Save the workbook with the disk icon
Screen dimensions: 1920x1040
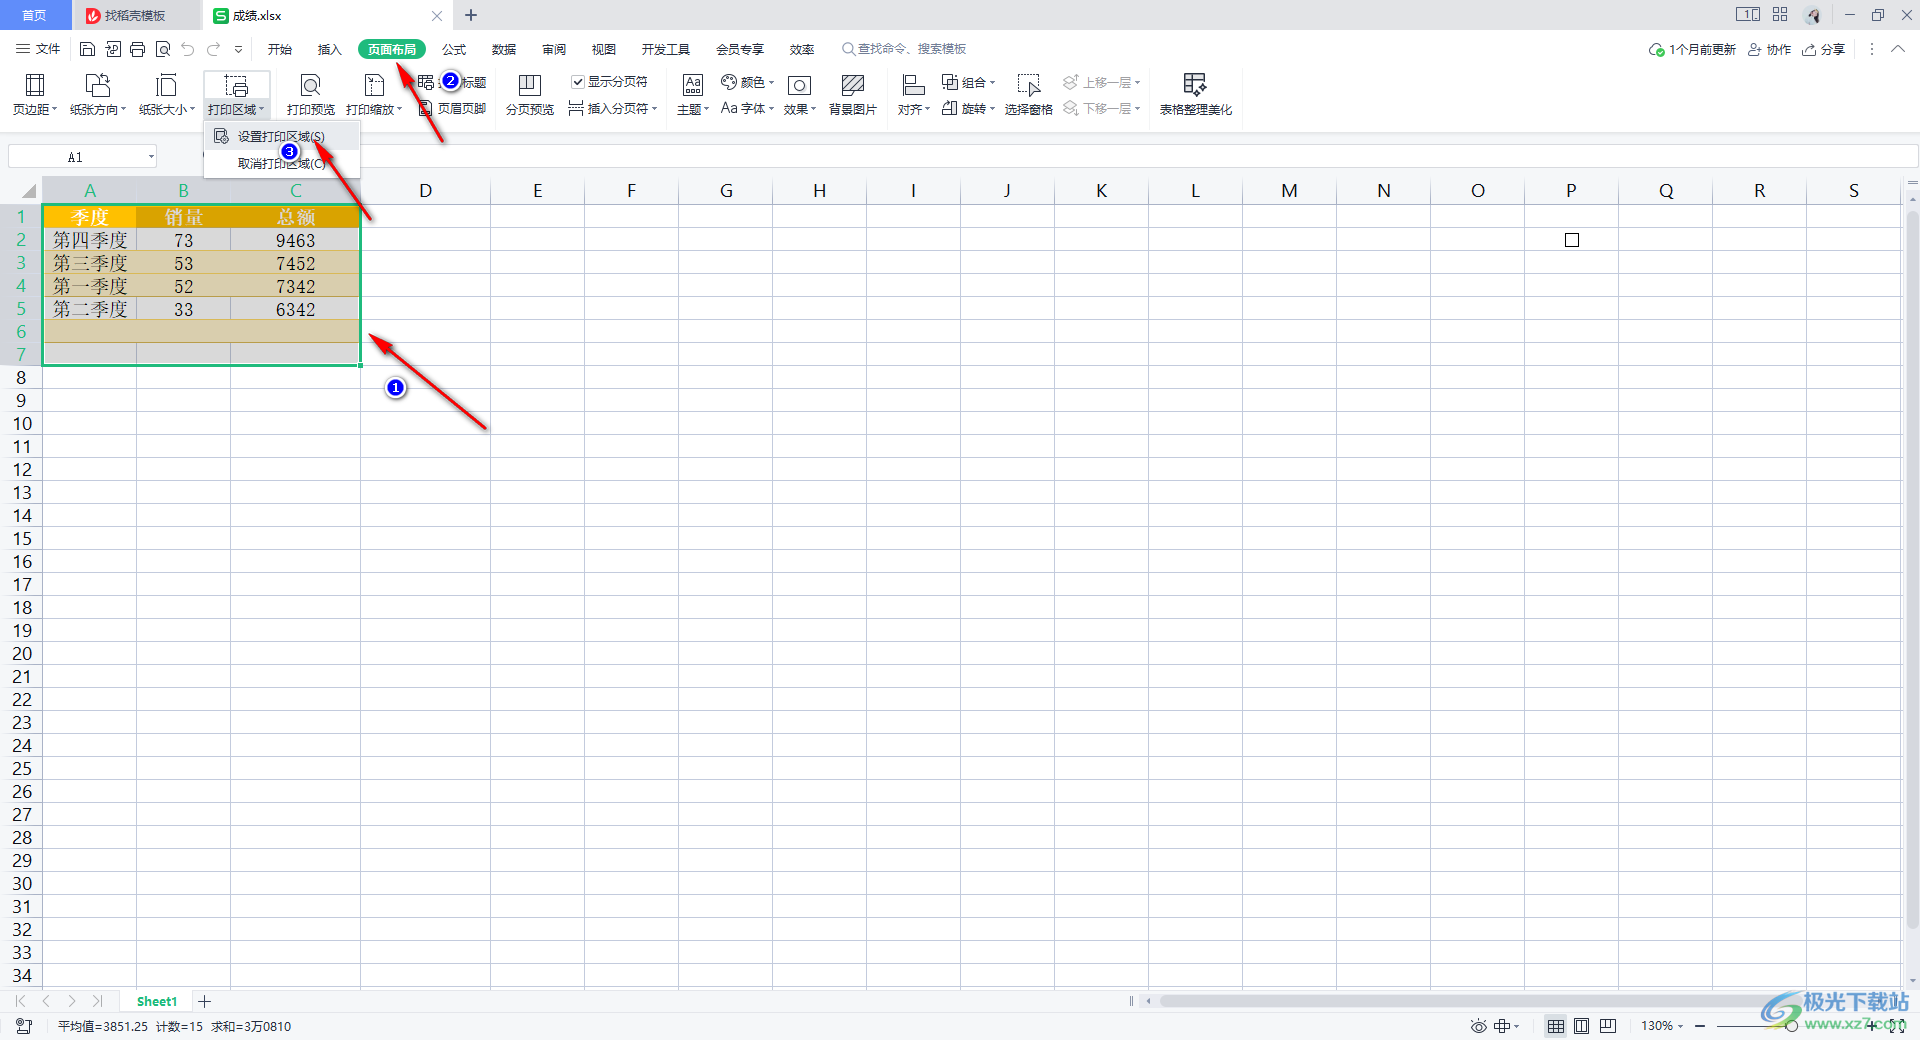click(x=87, y=49)
